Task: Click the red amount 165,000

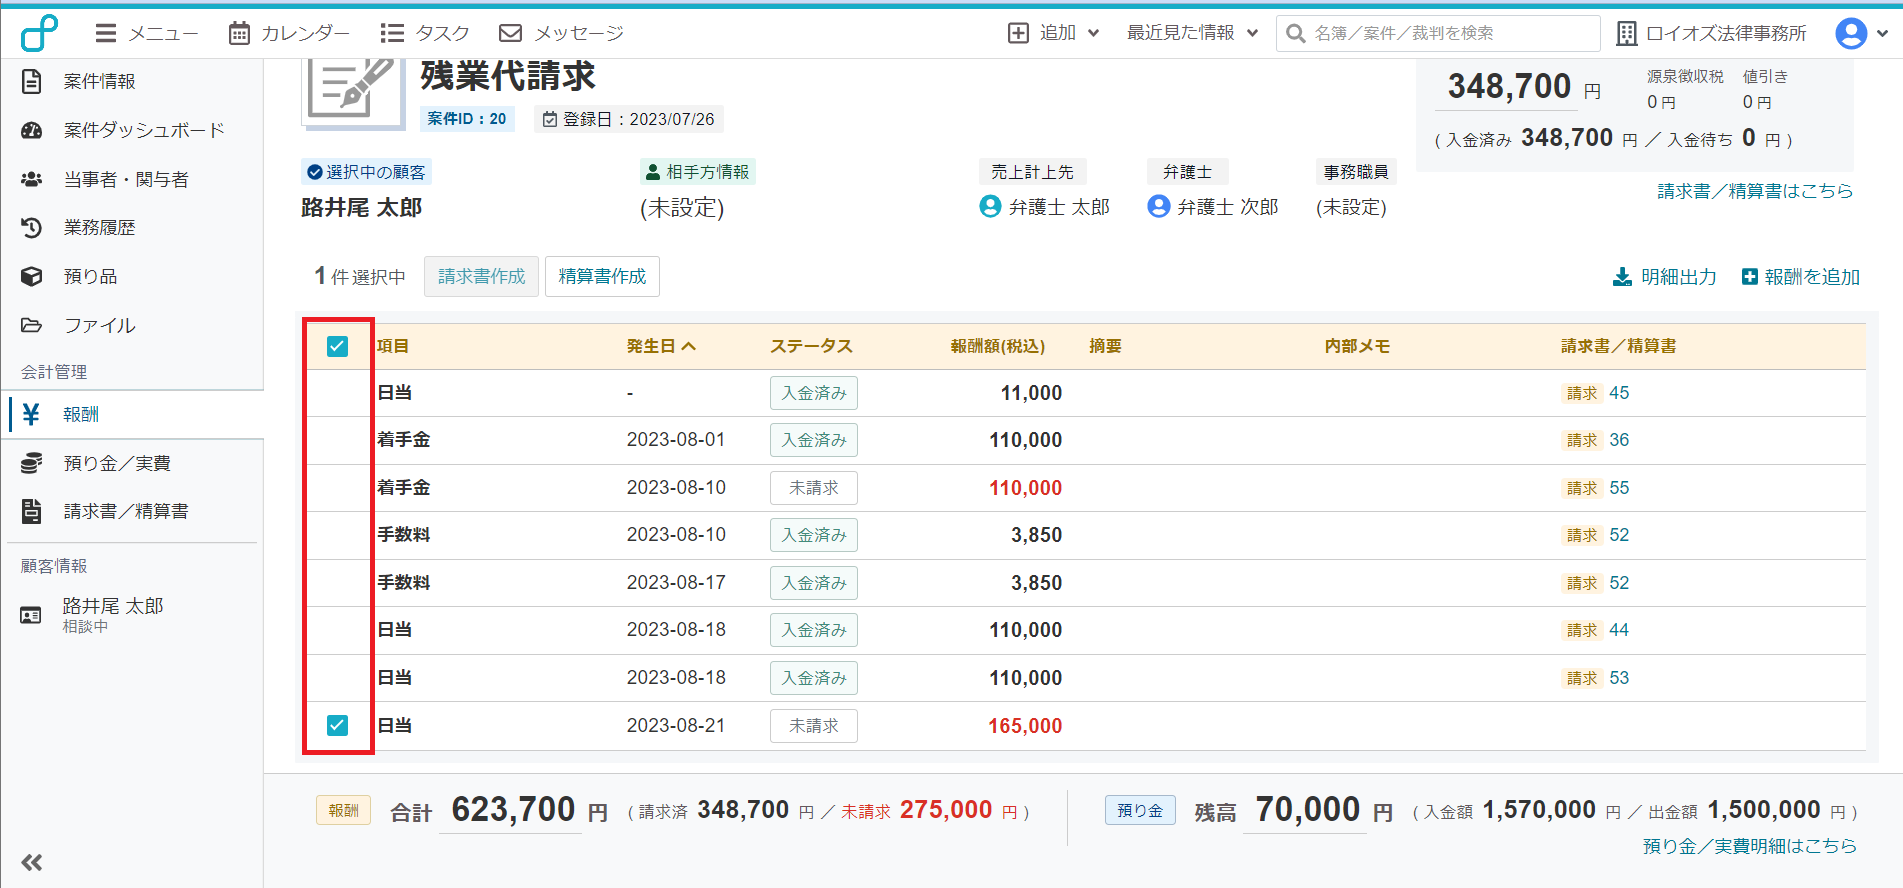Action: pyautogui.click(x=1025, y=726)
